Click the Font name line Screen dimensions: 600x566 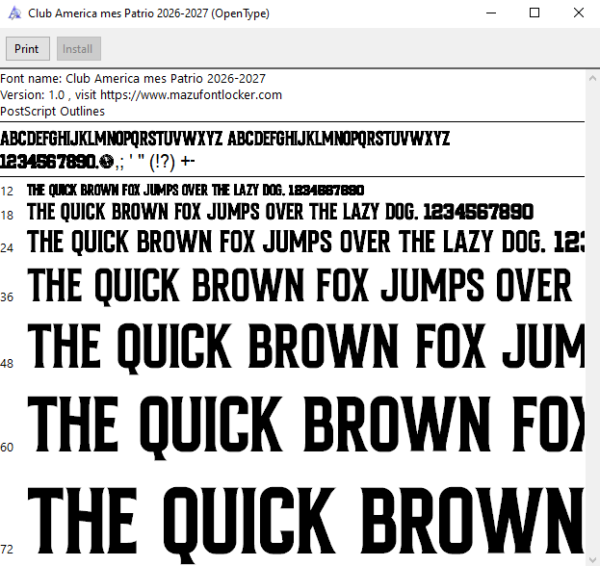133,78
